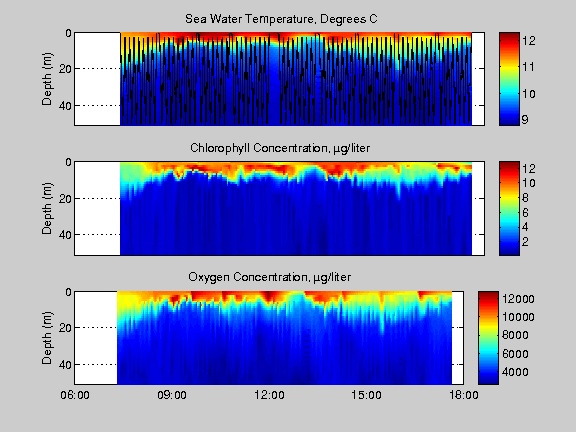Click the Sea Water Temperature plot title

pos(281,19)
